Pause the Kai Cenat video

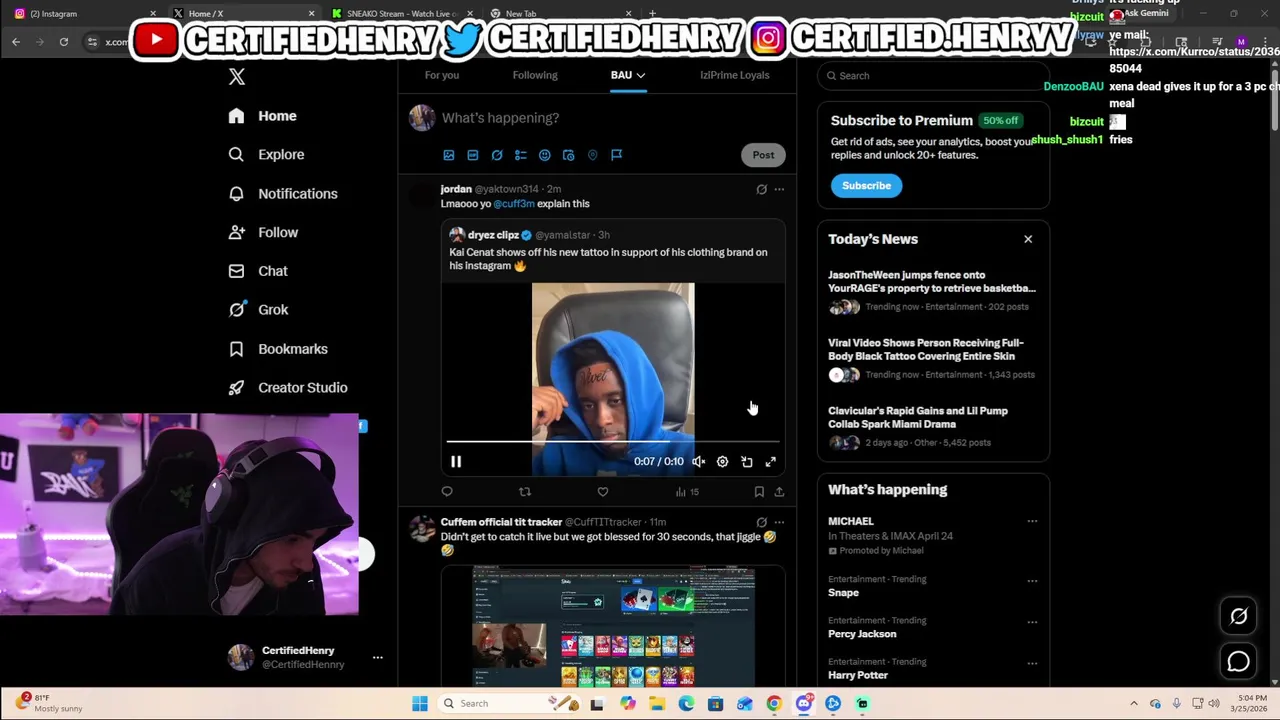click(x=456, y=462)
